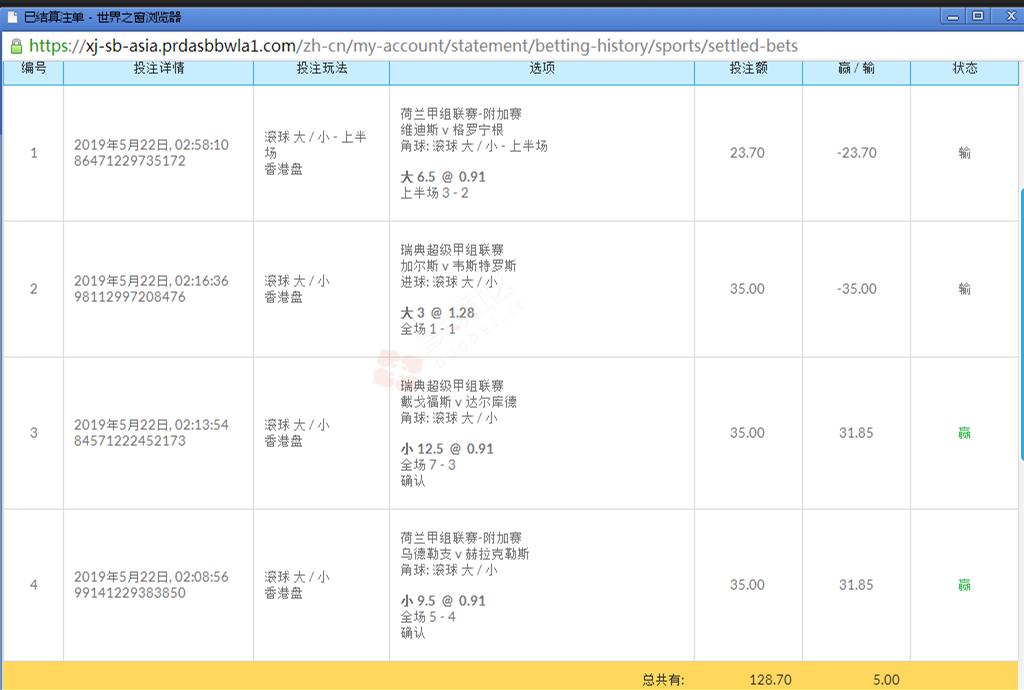Click the selection 小 12.5 @ 0.91
The image size is (1024, 690).
tap(447, 448)
